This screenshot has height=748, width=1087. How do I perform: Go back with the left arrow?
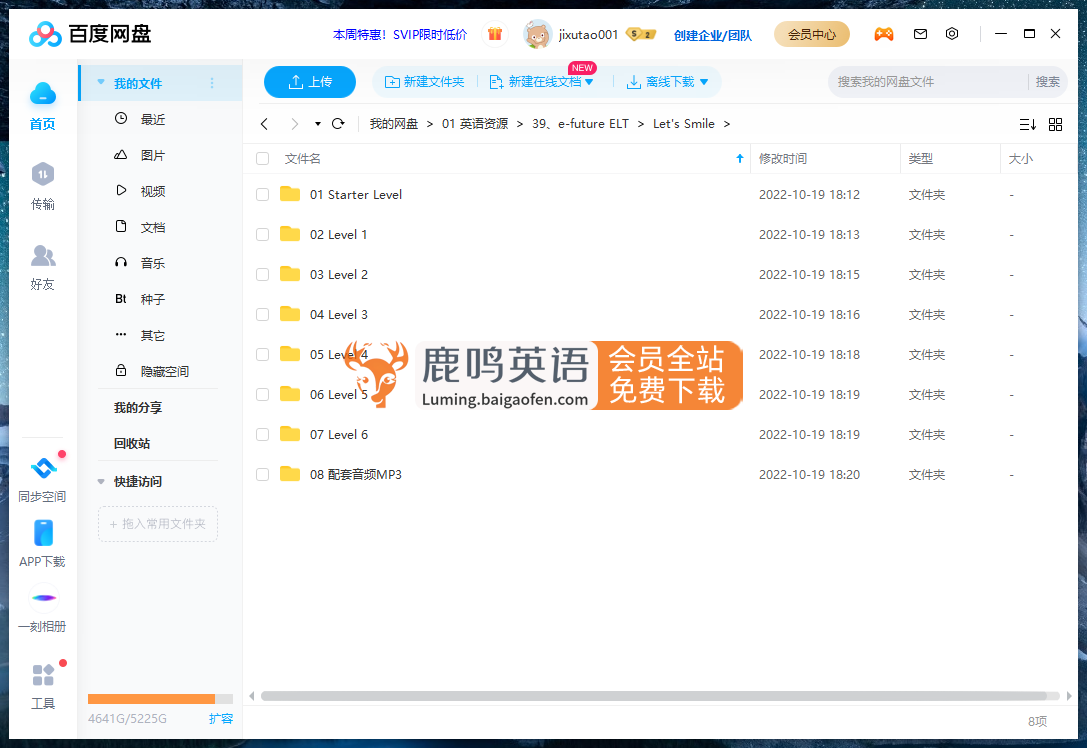(264, 124)
